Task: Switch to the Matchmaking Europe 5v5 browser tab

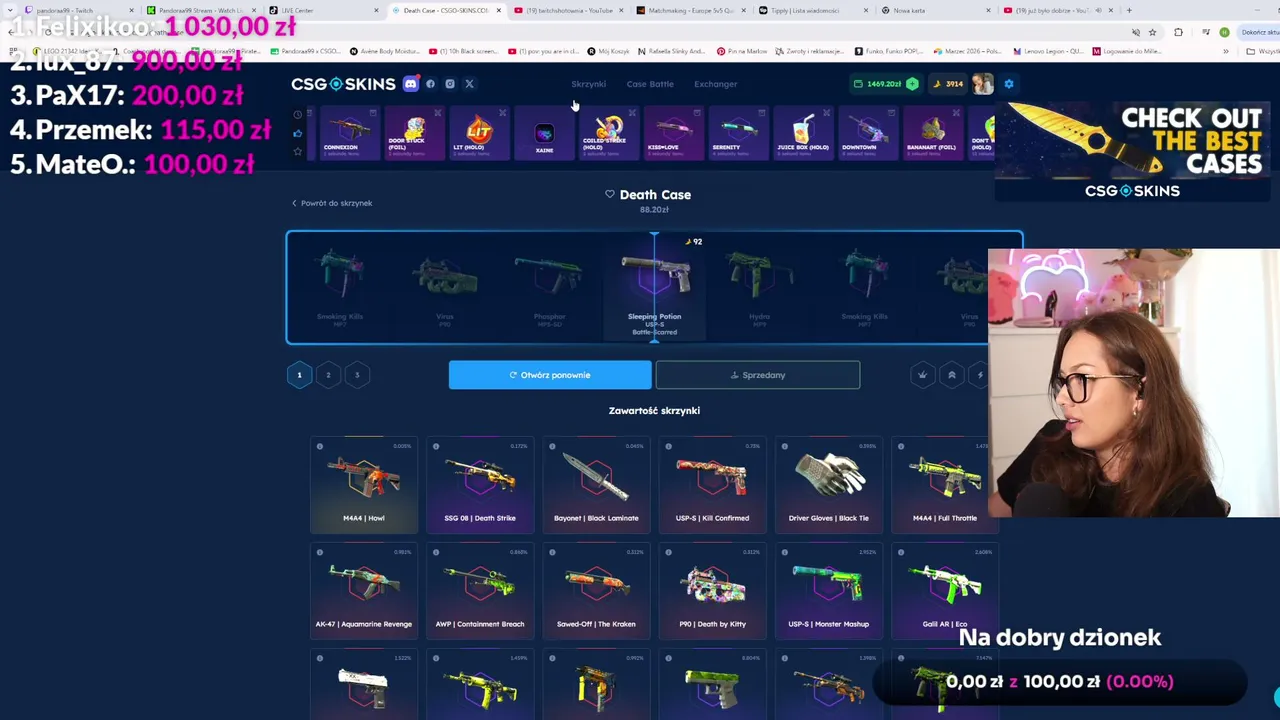Action: click(692, 10)
